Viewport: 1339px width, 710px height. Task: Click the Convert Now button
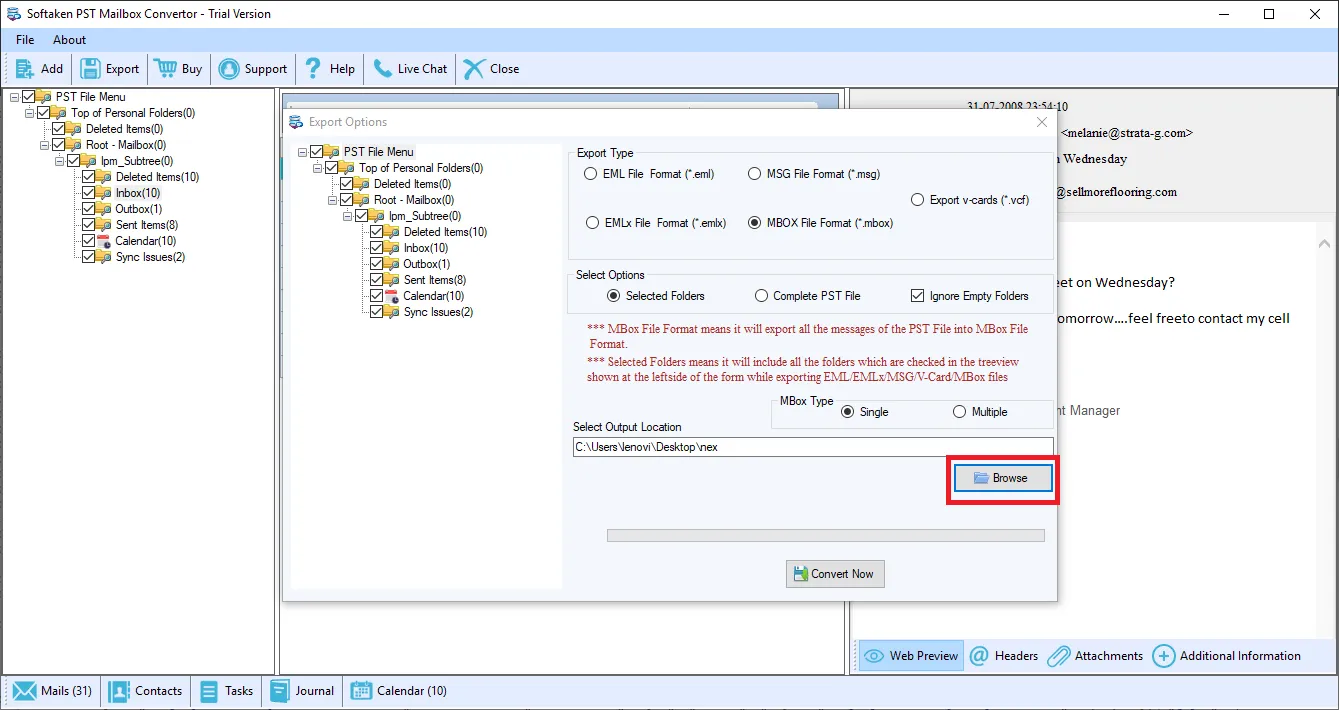[835, 574]
